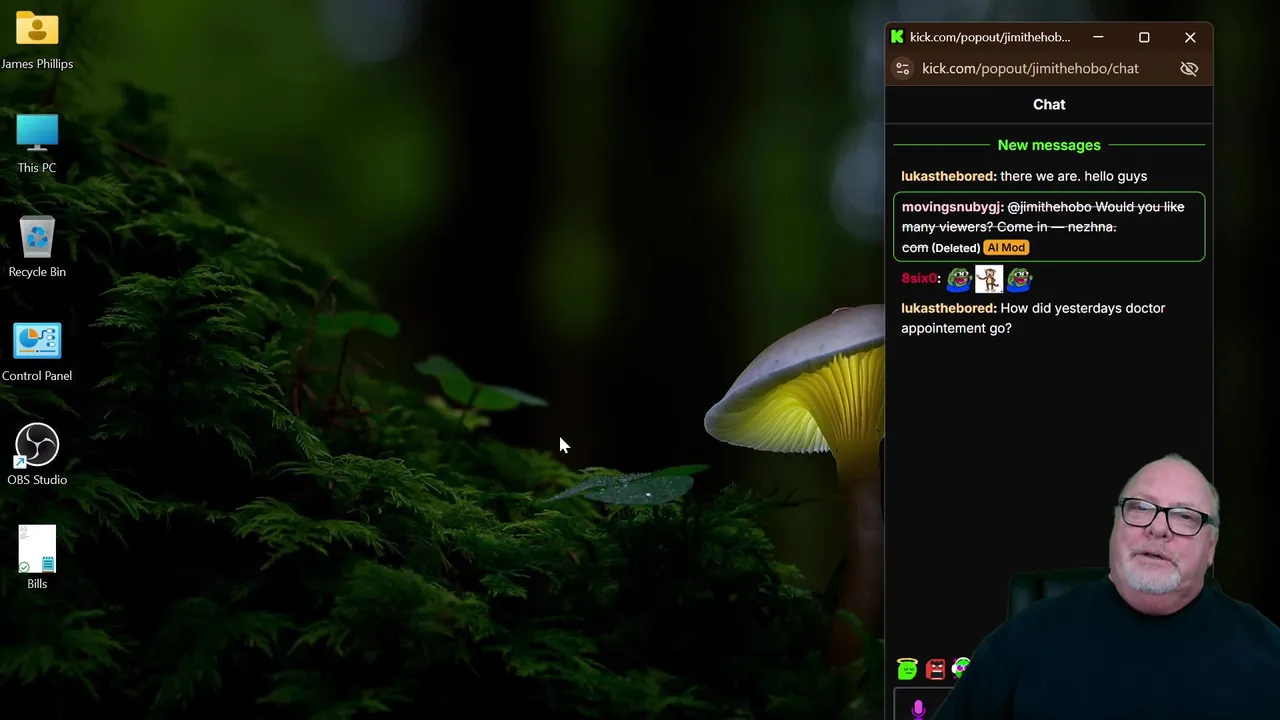Click the monkey emote in 8six0's message
The width and height of the screenshot is (1280, 720).
989,279
